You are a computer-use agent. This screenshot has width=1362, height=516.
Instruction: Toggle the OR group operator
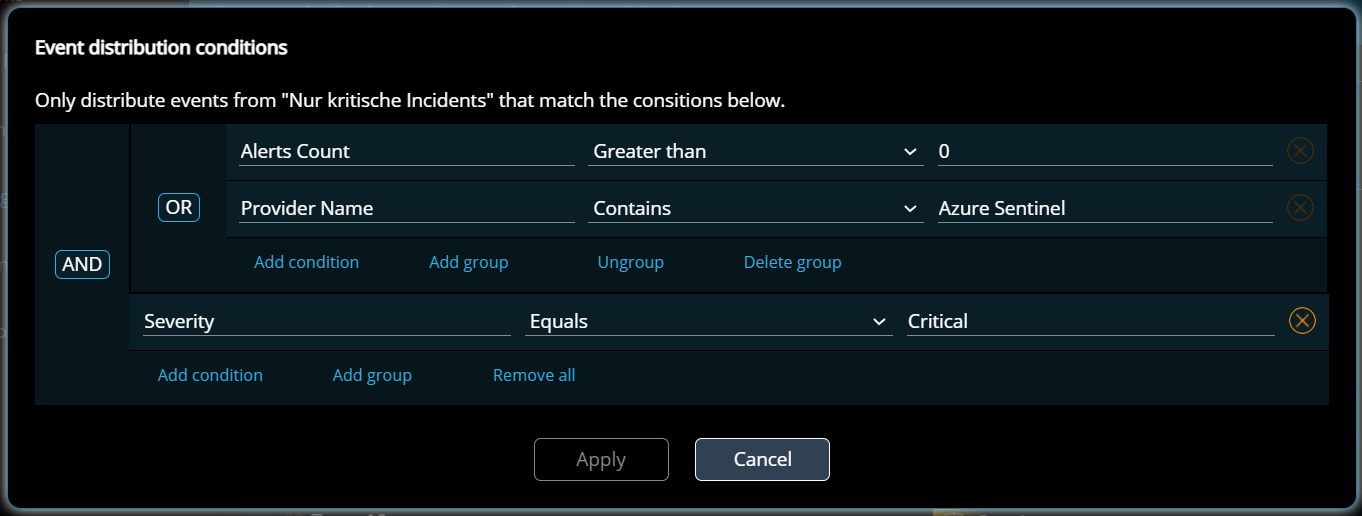179,208
